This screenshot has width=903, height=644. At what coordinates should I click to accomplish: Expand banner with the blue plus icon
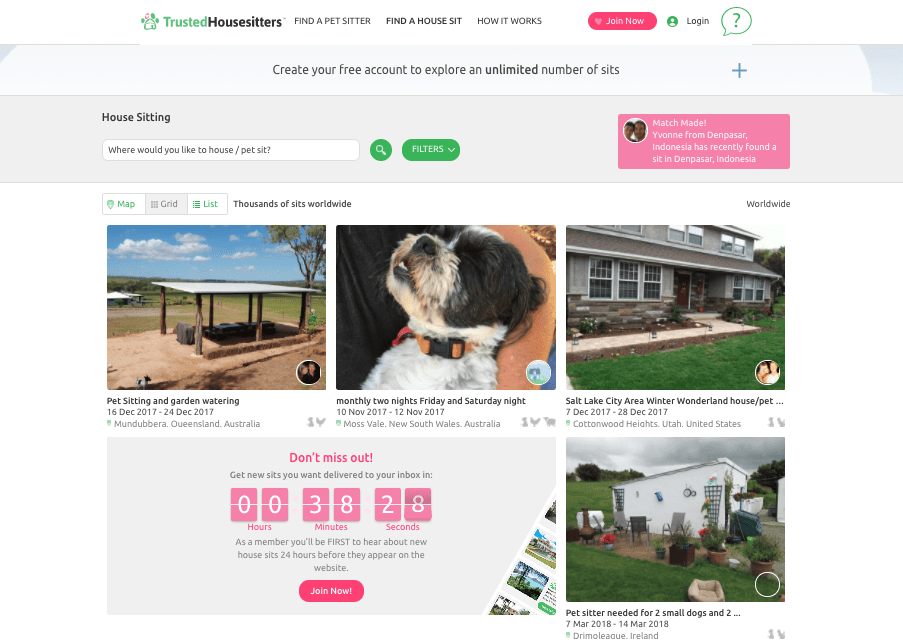pos(739,70)
